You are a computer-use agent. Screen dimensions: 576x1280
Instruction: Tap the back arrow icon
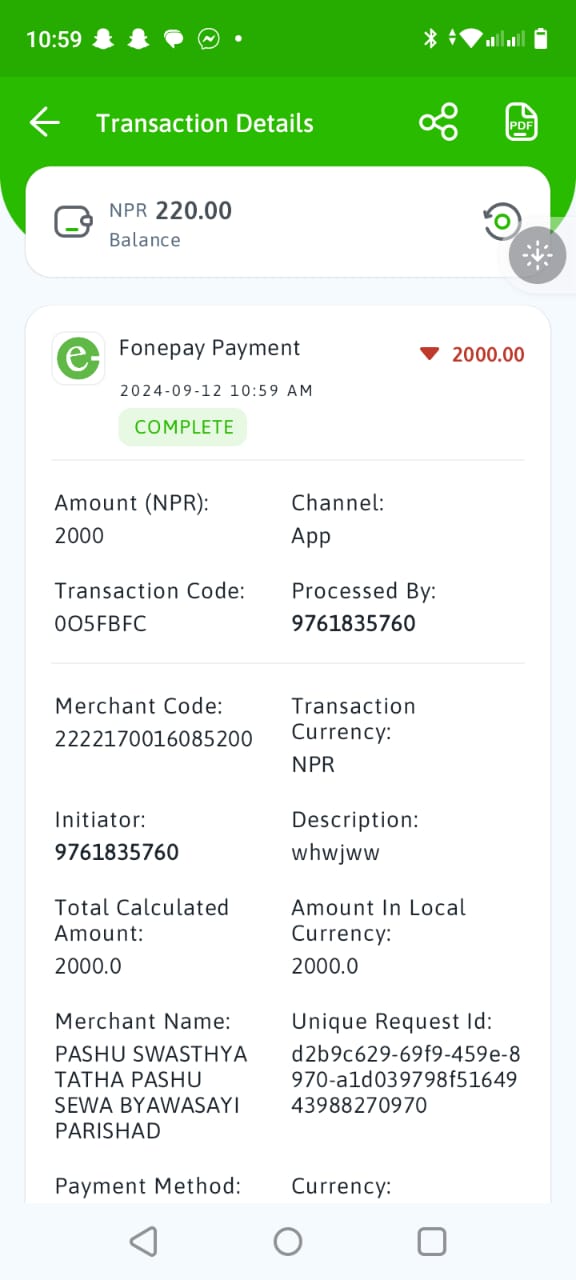tap(45, 123)
